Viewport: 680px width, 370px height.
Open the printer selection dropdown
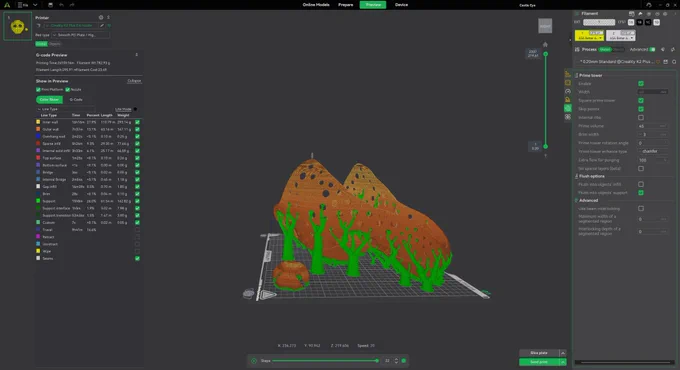pyautogui.click(x=71, y=26)
